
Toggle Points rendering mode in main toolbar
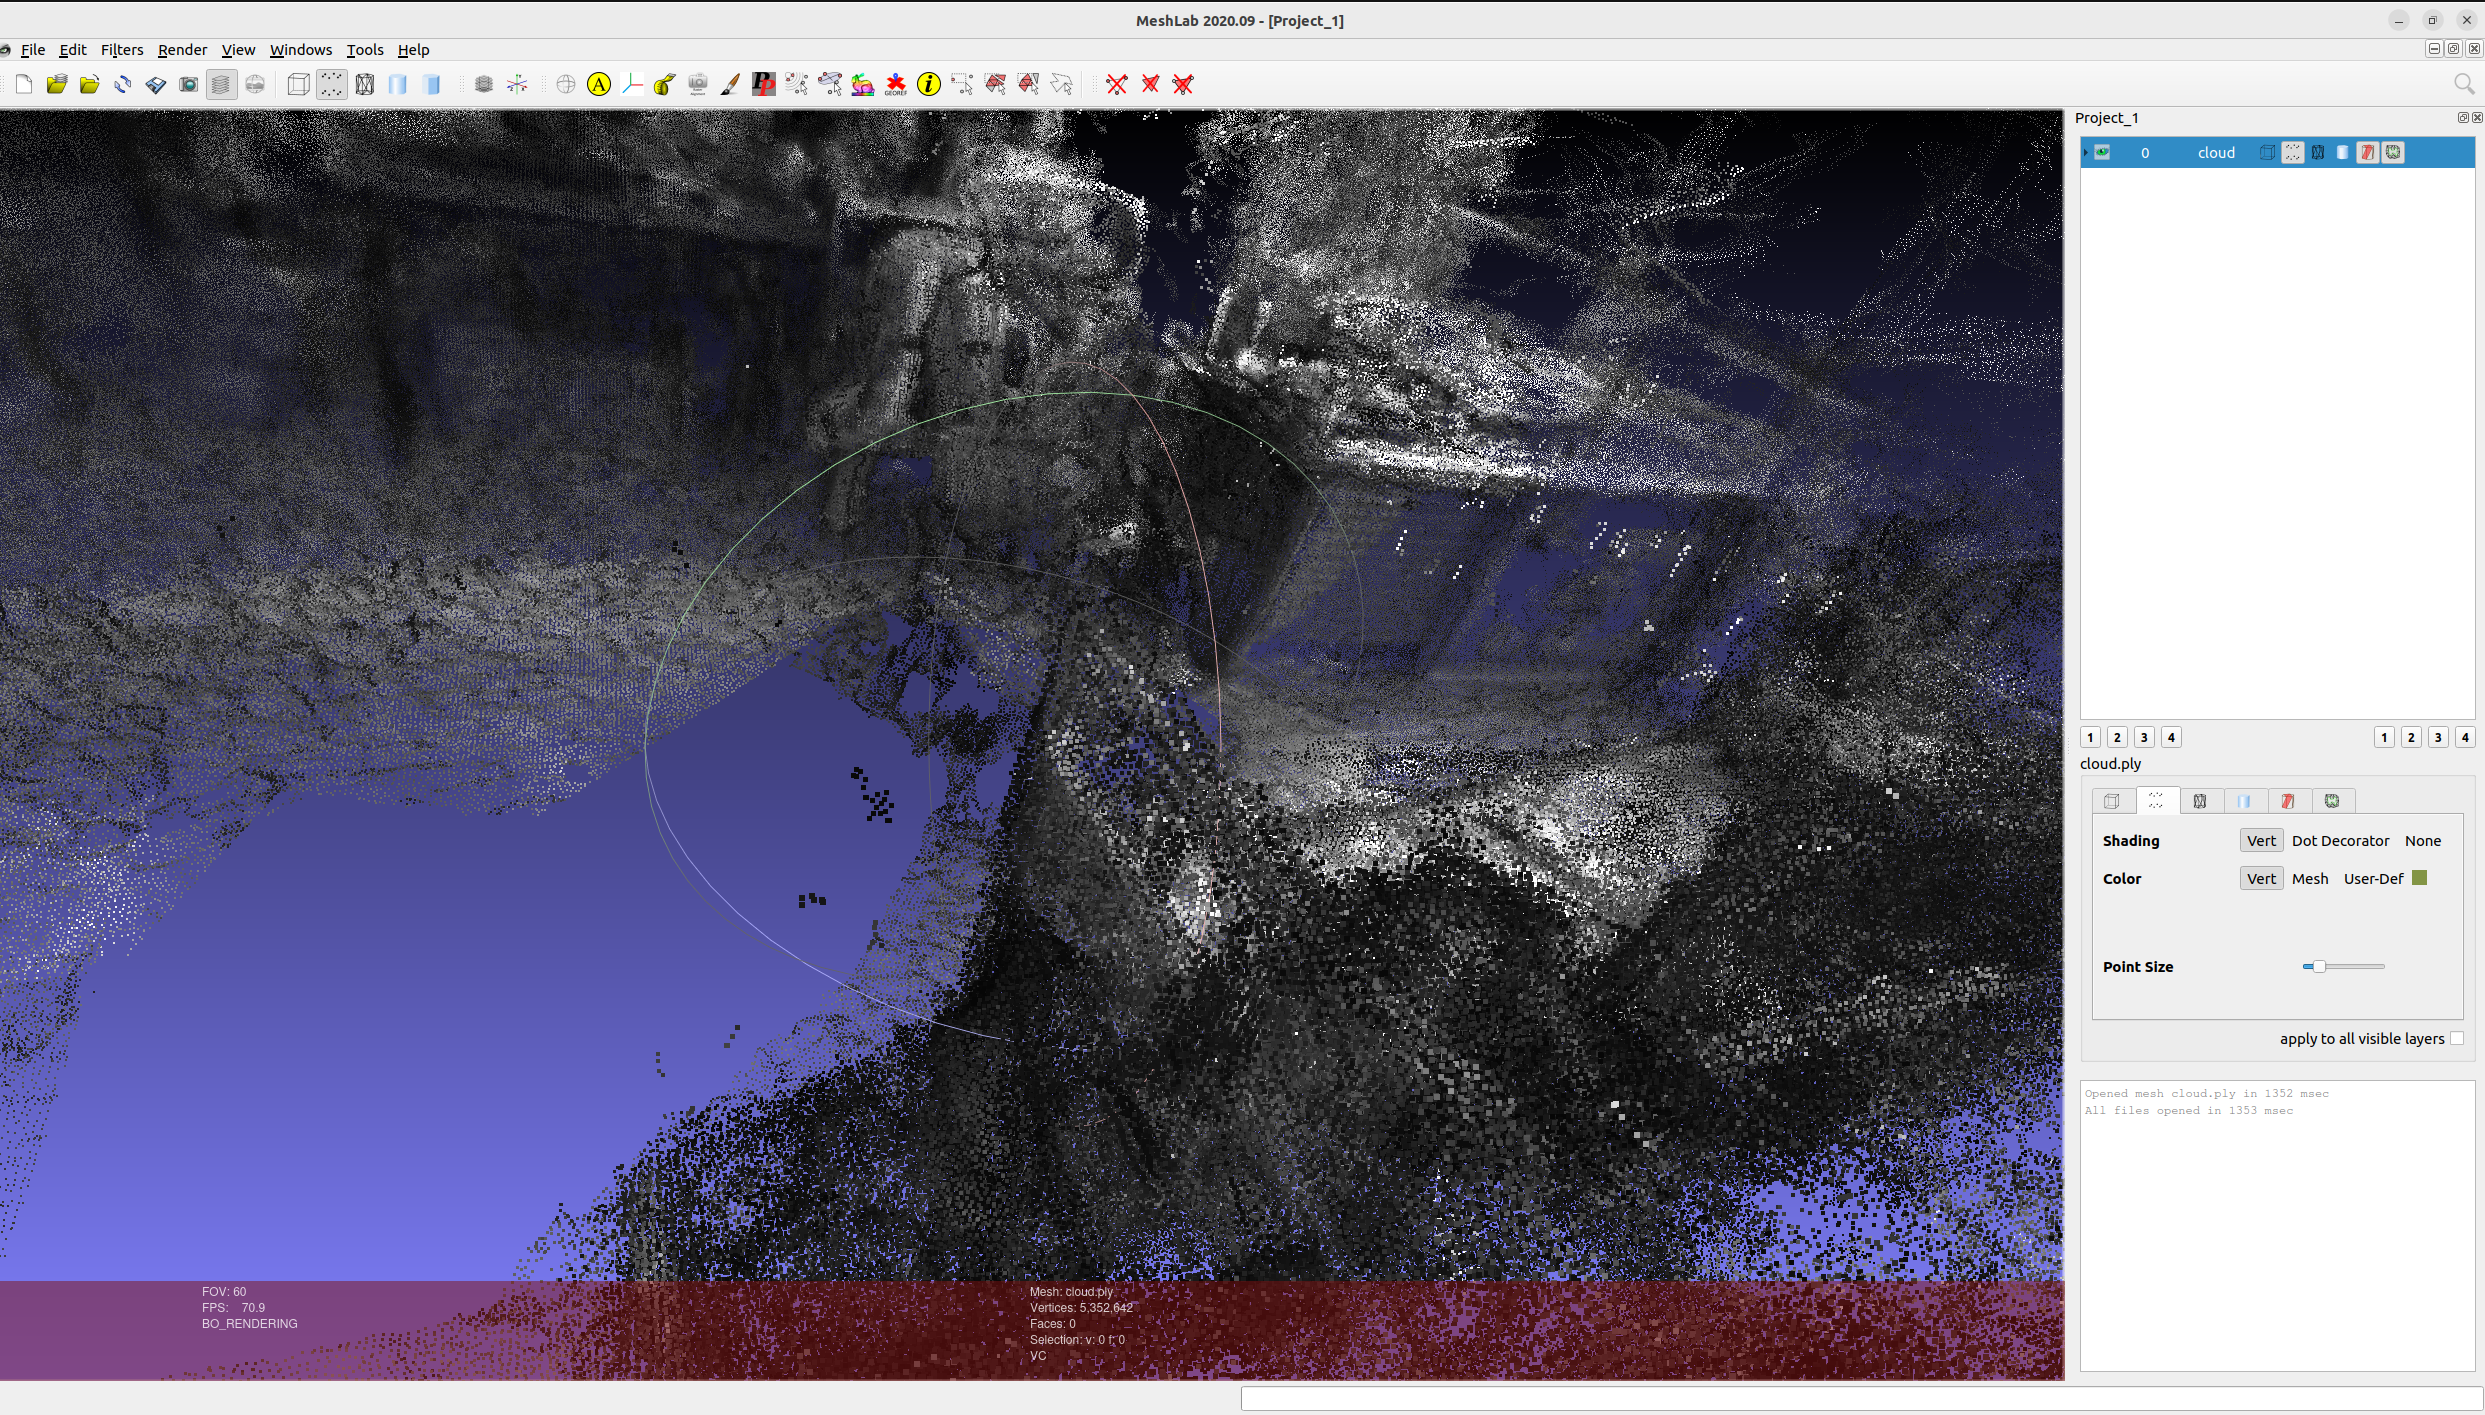pyautogui.click(x=331, y=85)
